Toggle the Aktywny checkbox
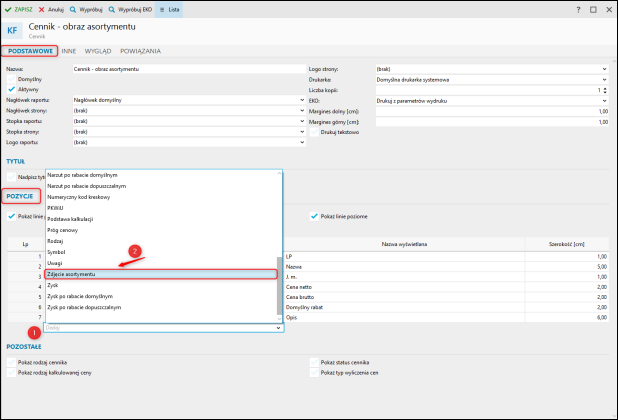Screen dimensions: 618x420 pyautogui.click(x=11, y=89)
